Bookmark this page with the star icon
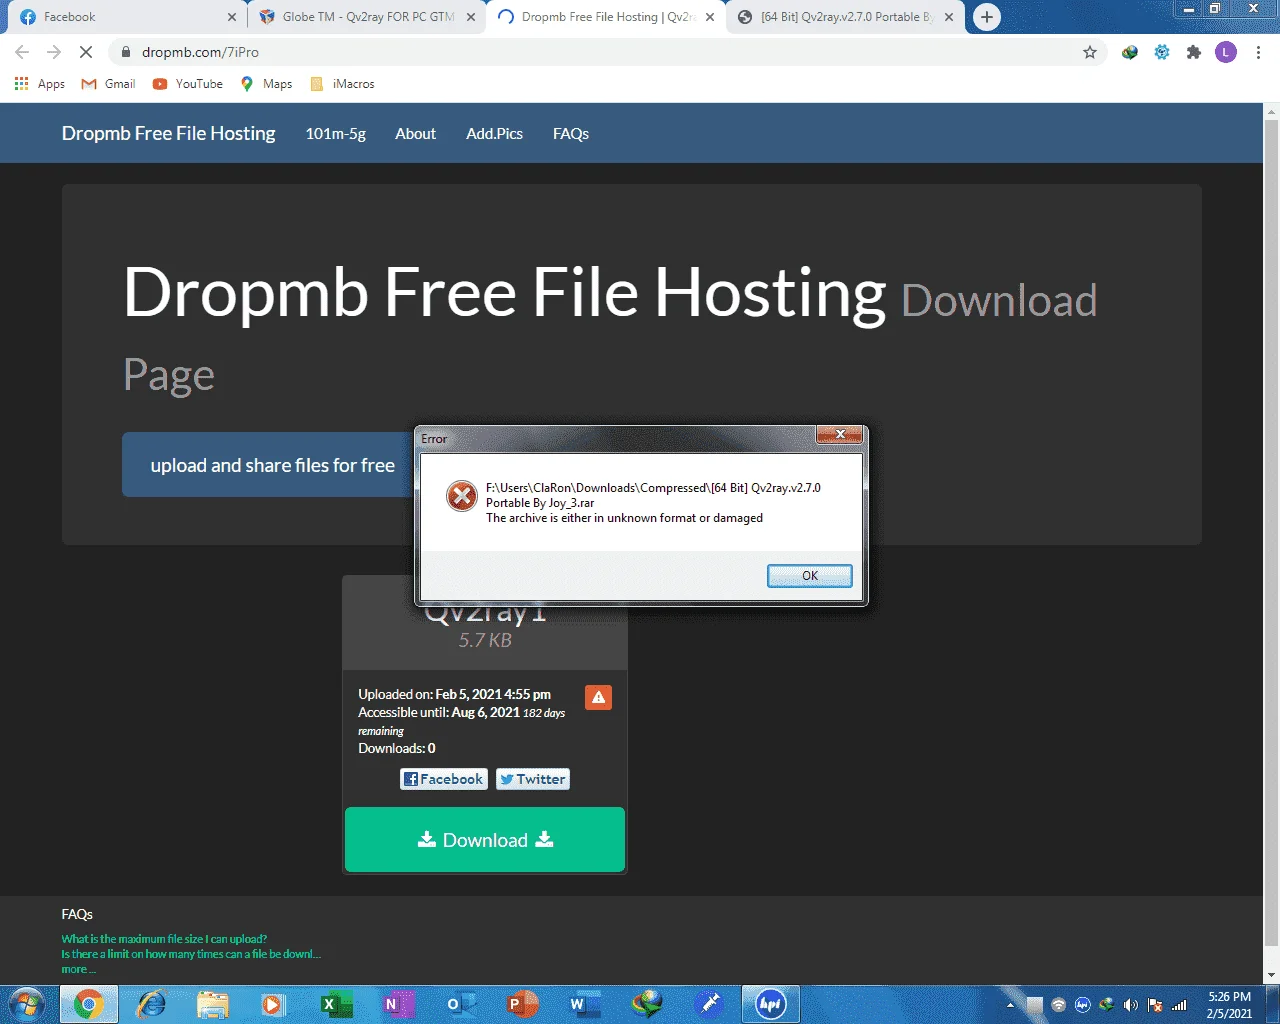 tap(1090, 52)
